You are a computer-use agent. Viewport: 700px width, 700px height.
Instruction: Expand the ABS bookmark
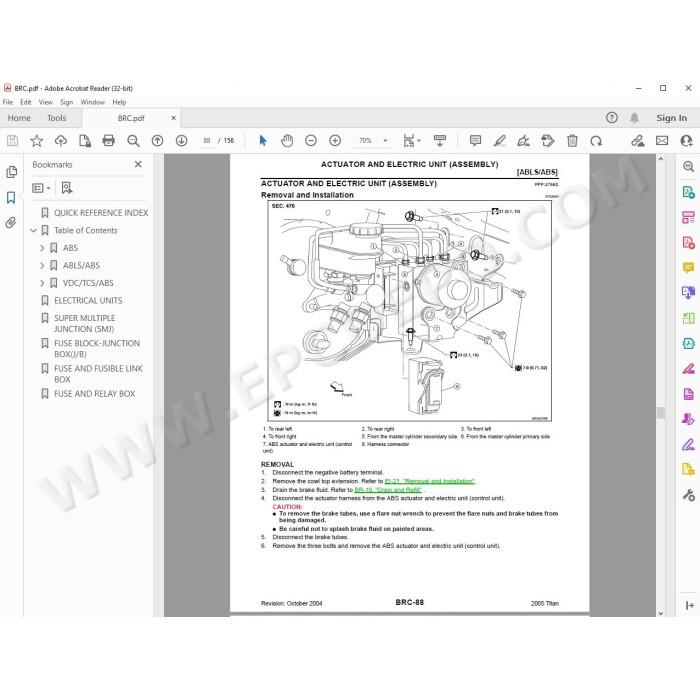point(42,248)
